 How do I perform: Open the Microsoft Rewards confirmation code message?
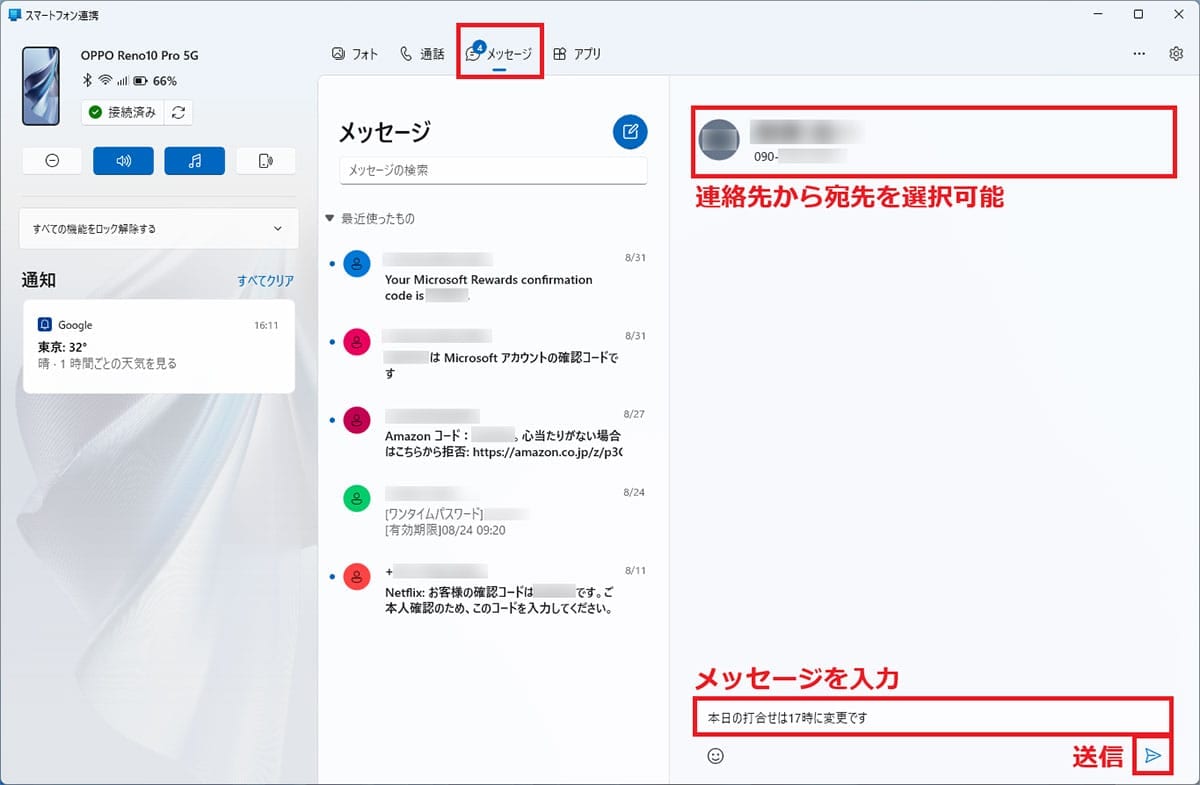click(x=490, y=278)
